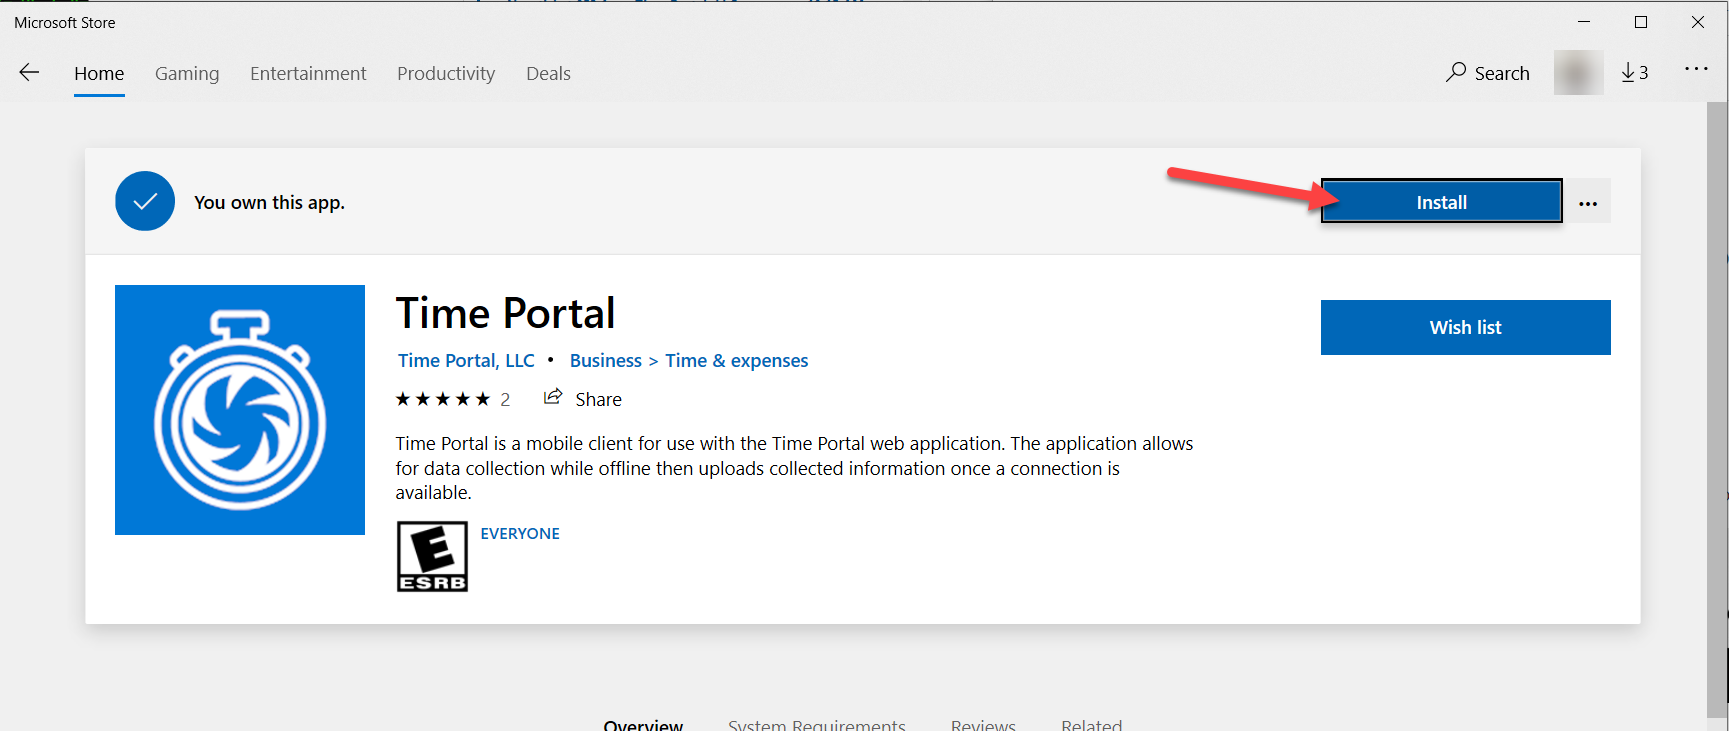Select the Related section tab
The image size is (1729, 731).
coord(1092,724)
